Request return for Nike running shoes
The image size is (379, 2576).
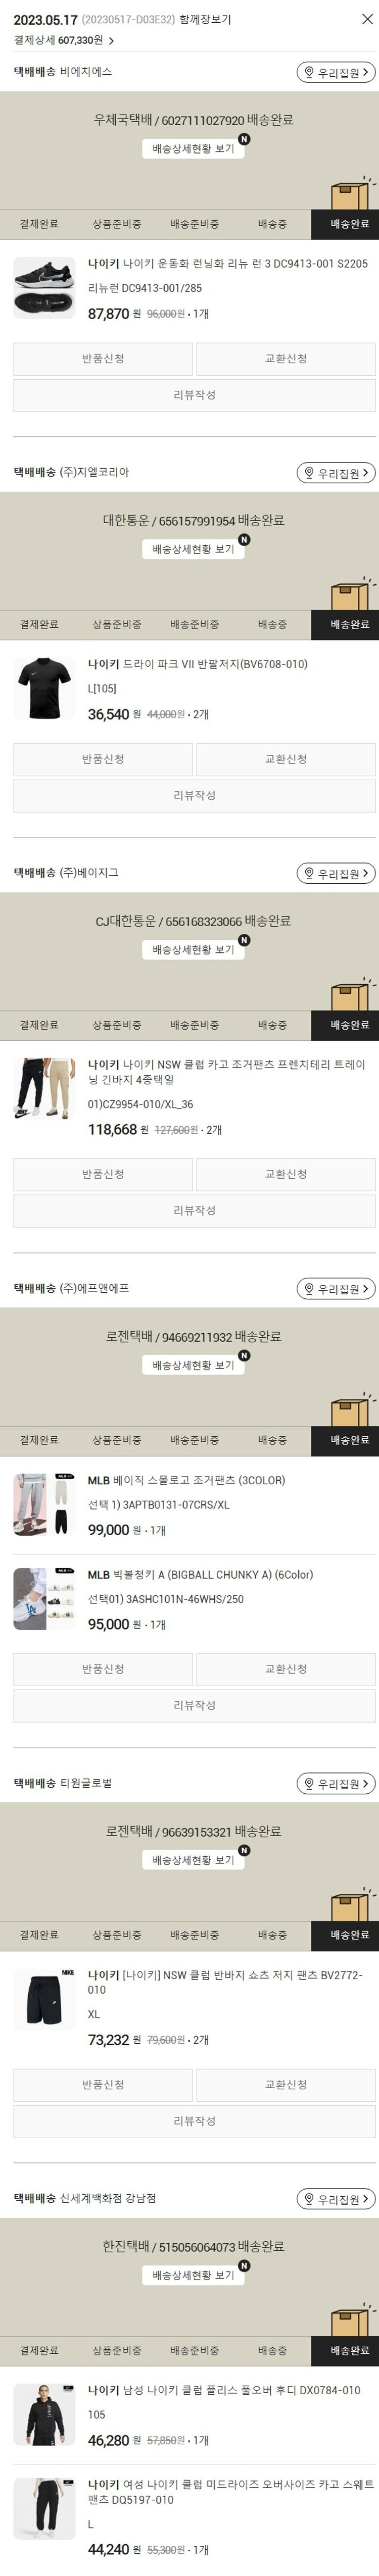[x=103, y=359]
